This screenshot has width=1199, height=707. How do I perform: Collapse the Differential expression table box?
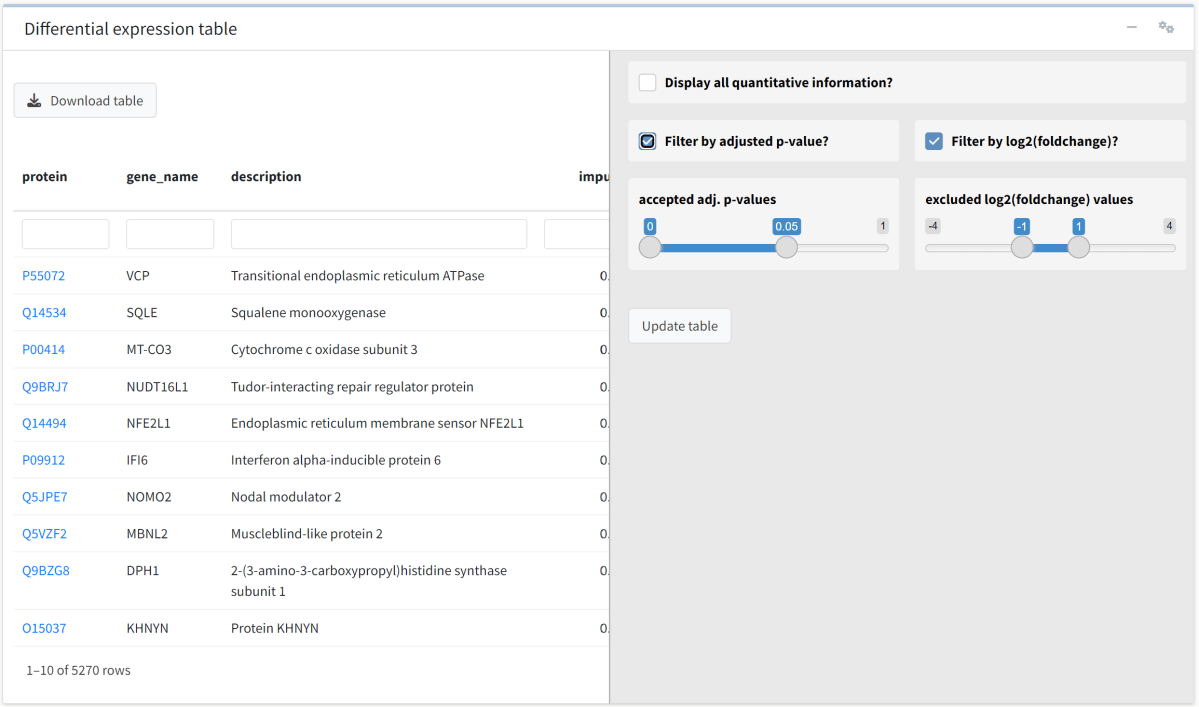[1132, 28]
